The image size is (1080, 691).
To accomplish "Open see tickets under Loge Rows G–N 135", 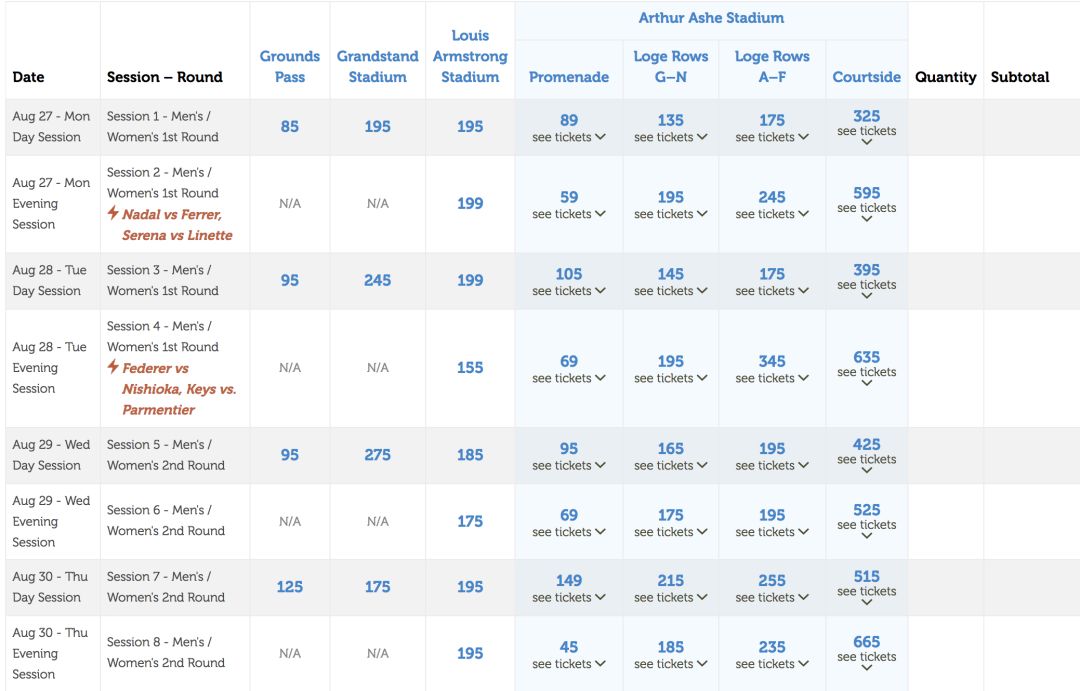I will [670, 137].
